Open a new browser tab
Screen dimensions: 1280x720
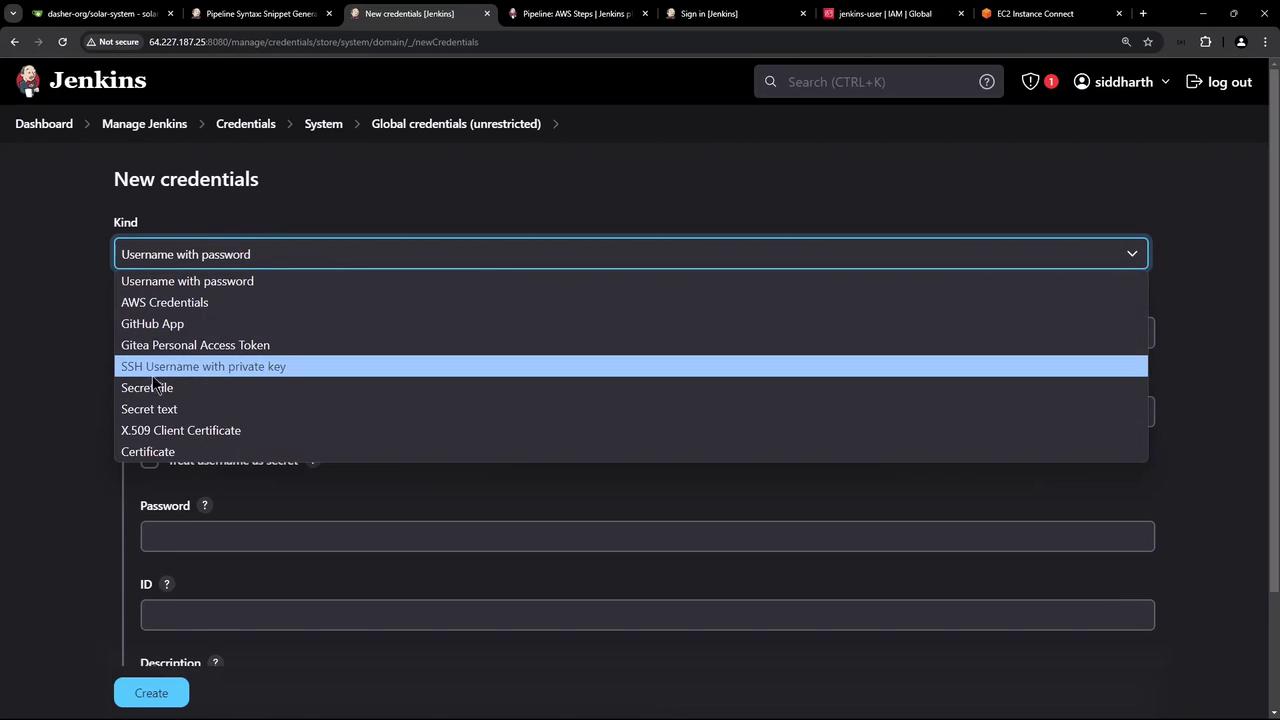(x=1143, y=14)
